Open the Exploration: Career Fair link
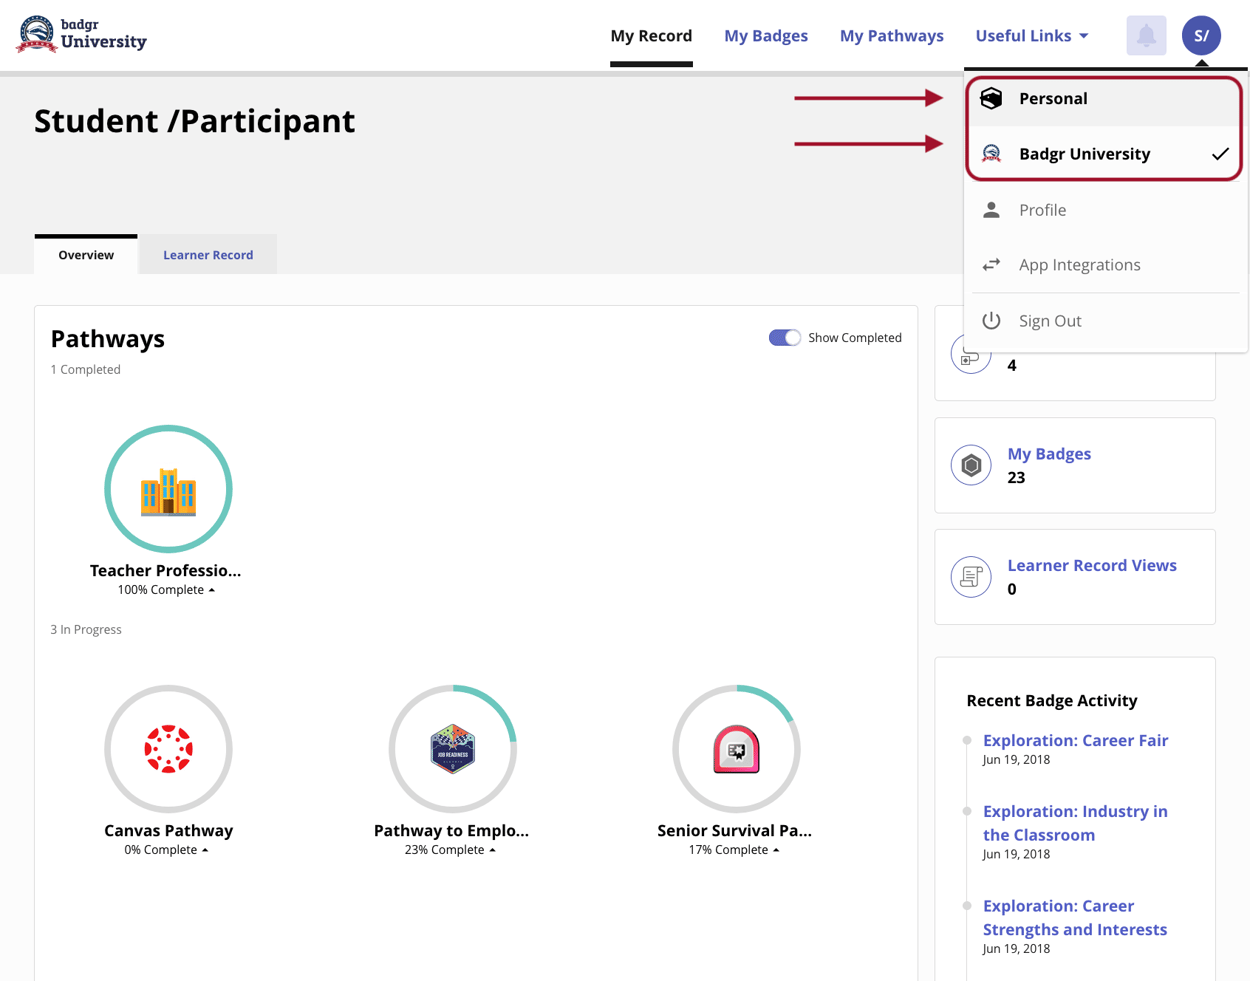 pos(1075,741)
